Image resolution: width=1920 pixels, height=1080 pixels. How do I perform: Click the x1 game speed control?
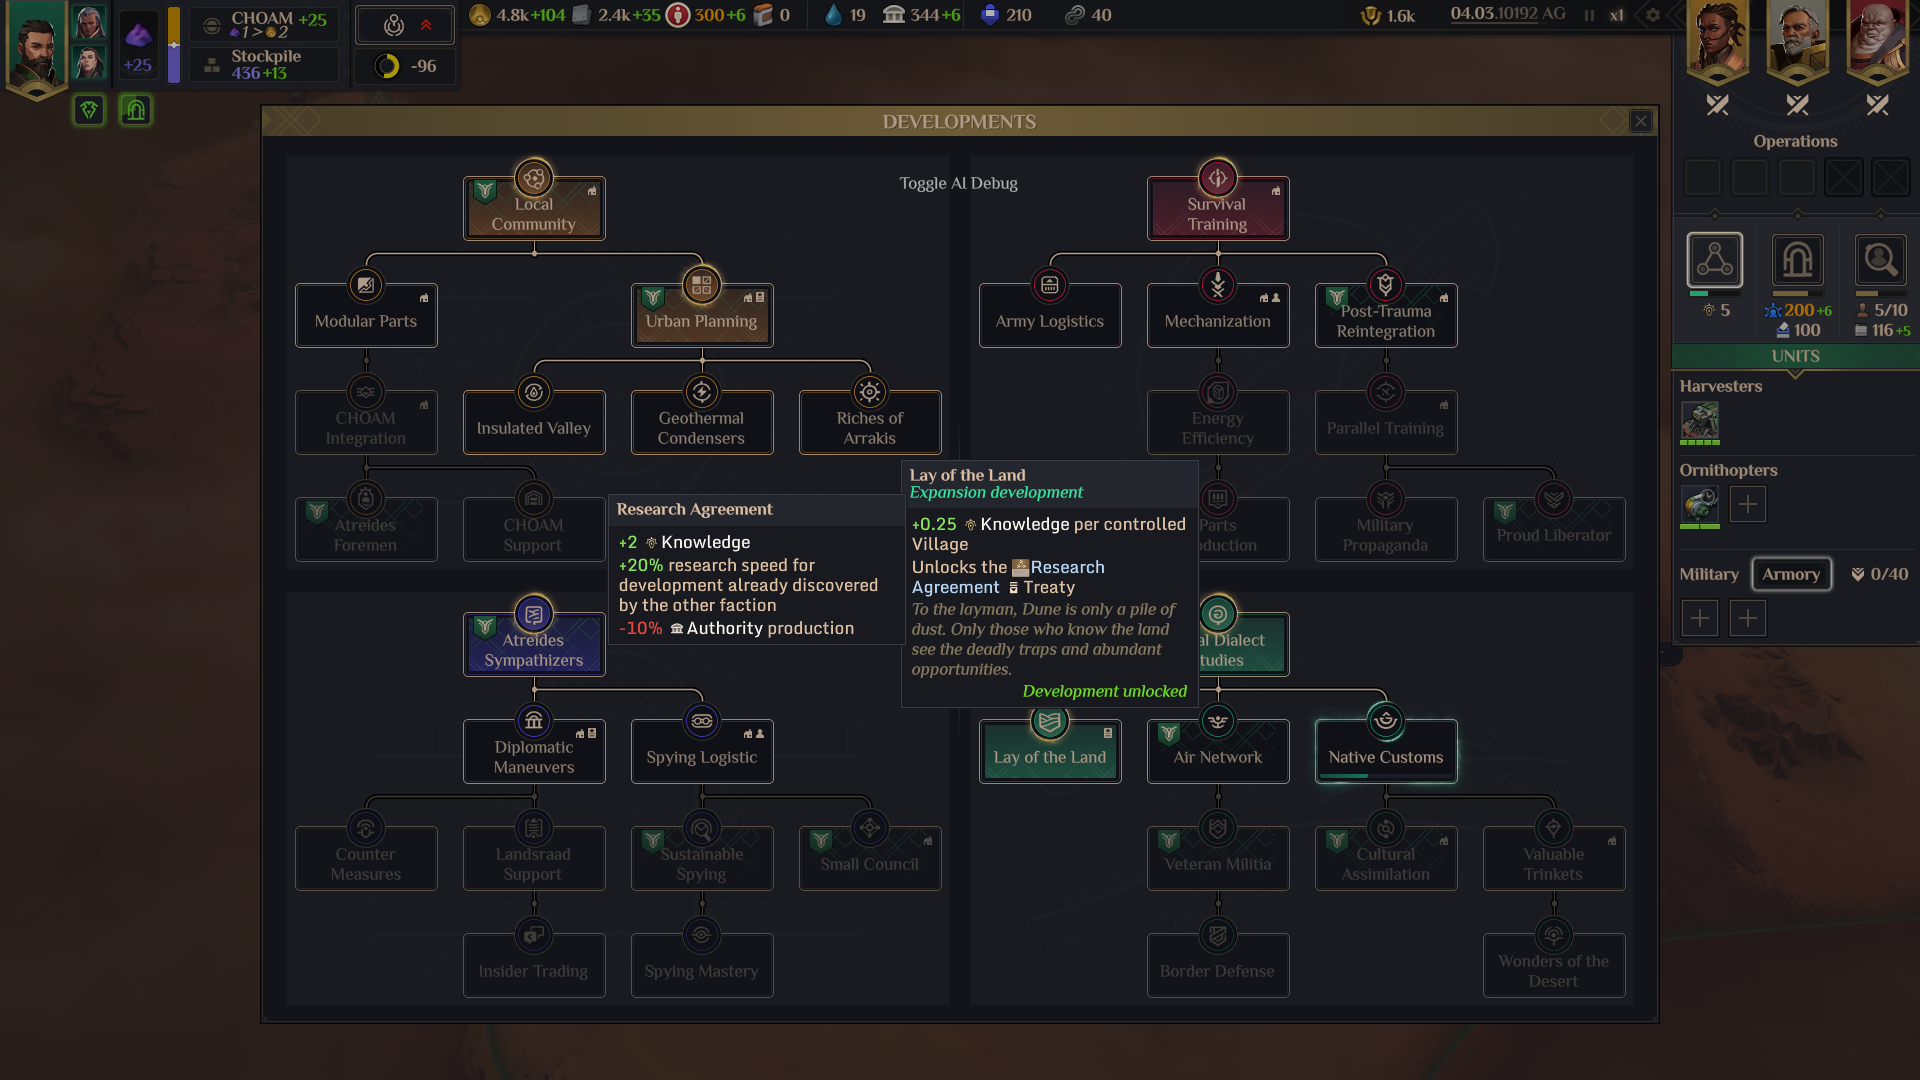(1616, 15)
